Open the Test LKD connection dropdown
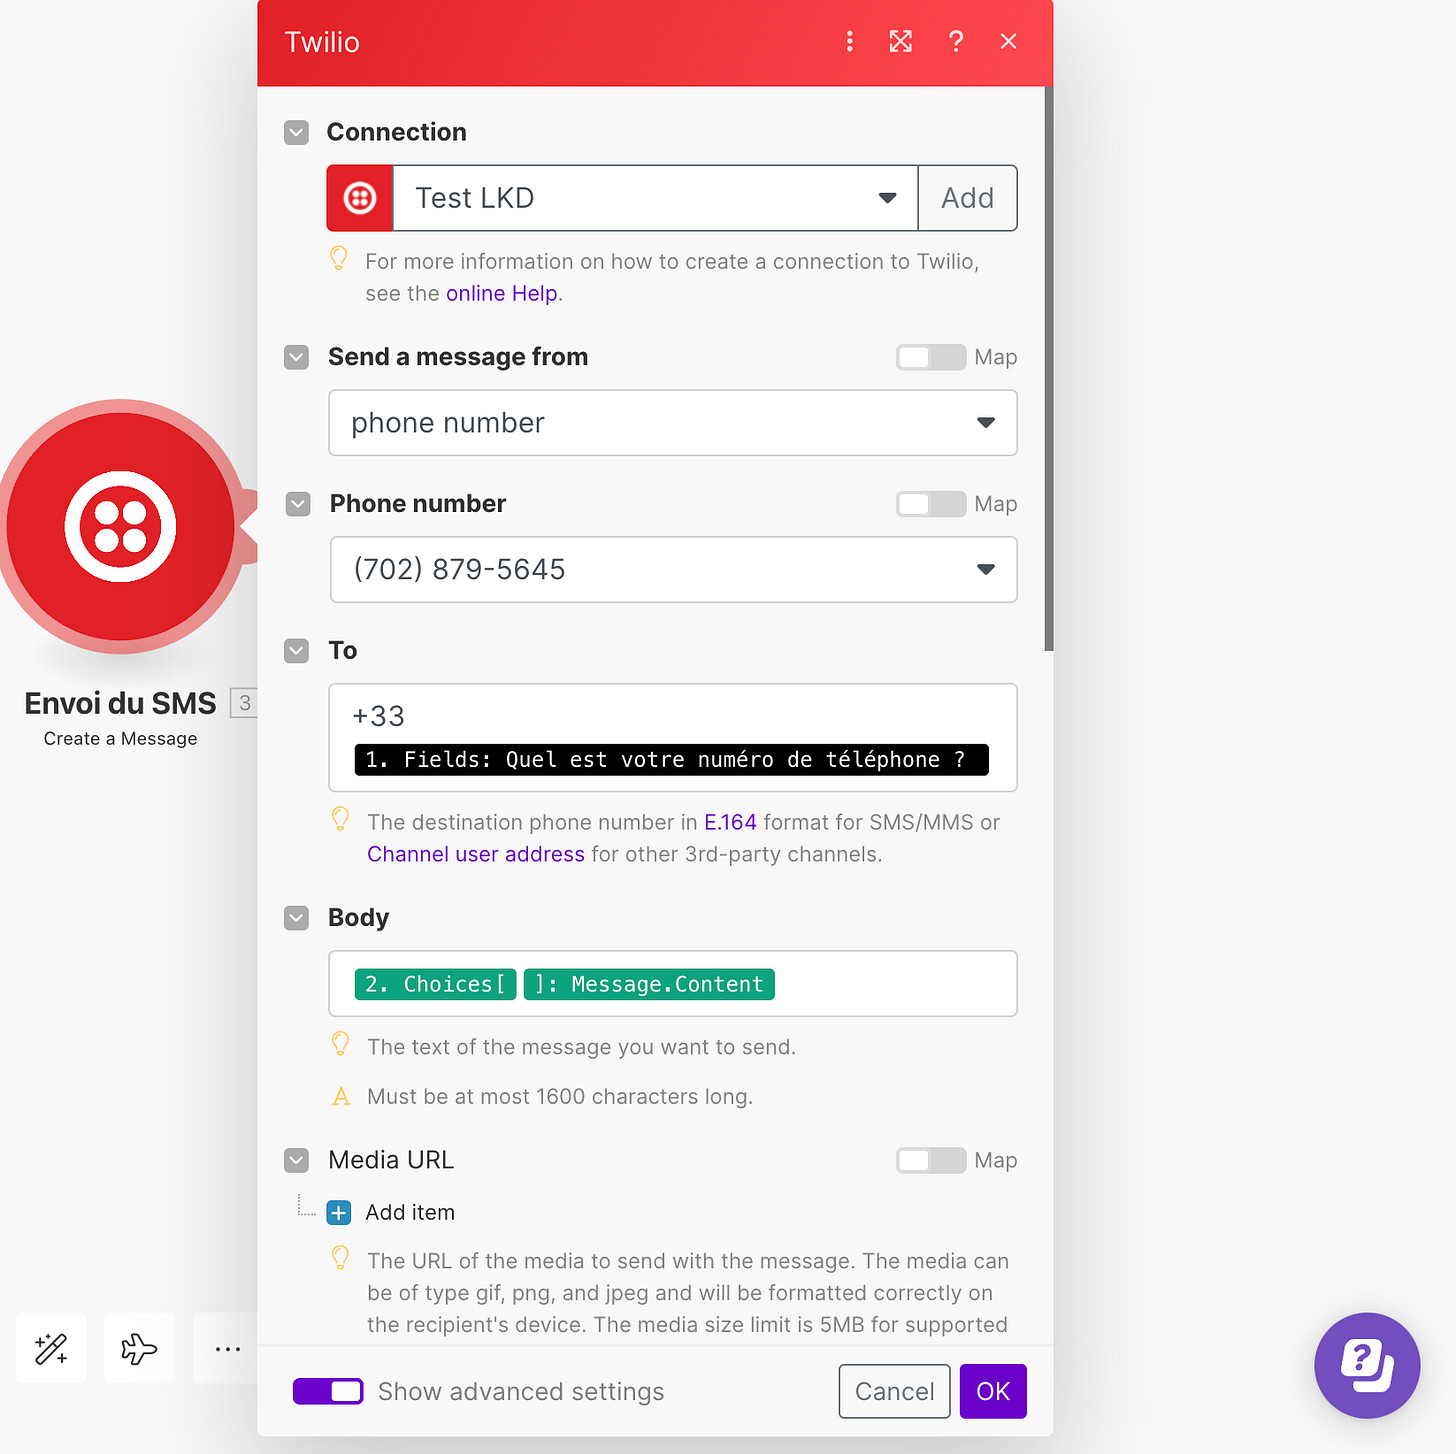This screenshot has width=1456, height=1454. point(655,198)
